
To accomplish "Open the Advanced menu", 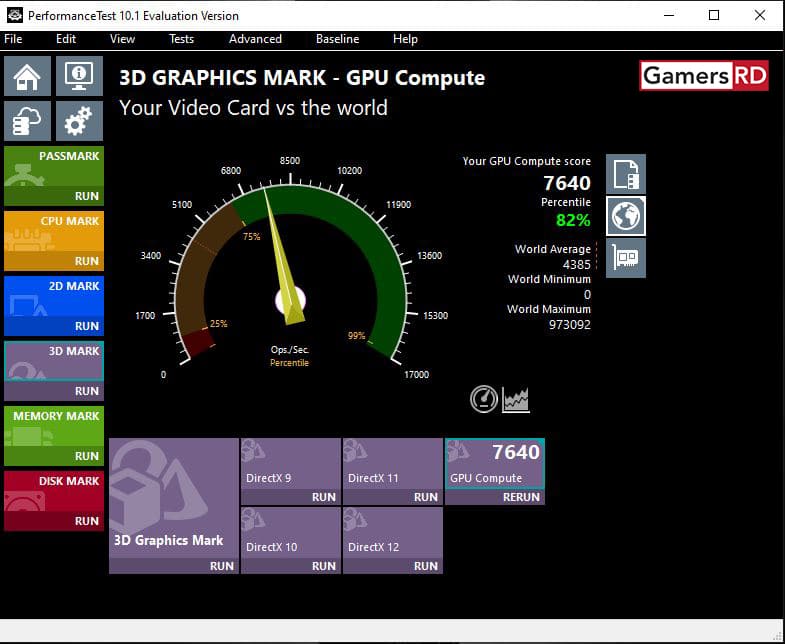I will coord(255,39).
